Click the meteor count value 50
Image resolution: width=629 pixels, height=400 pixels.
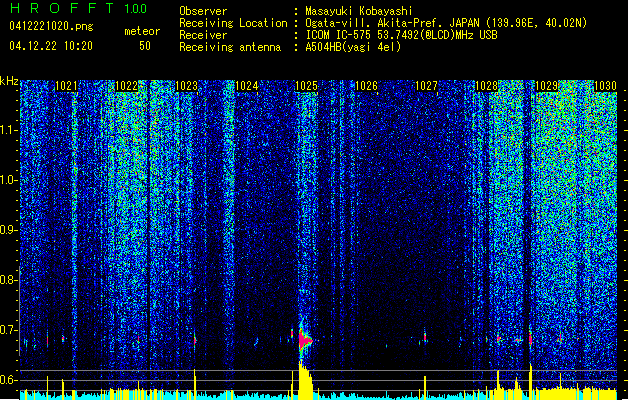click(145, 46)
